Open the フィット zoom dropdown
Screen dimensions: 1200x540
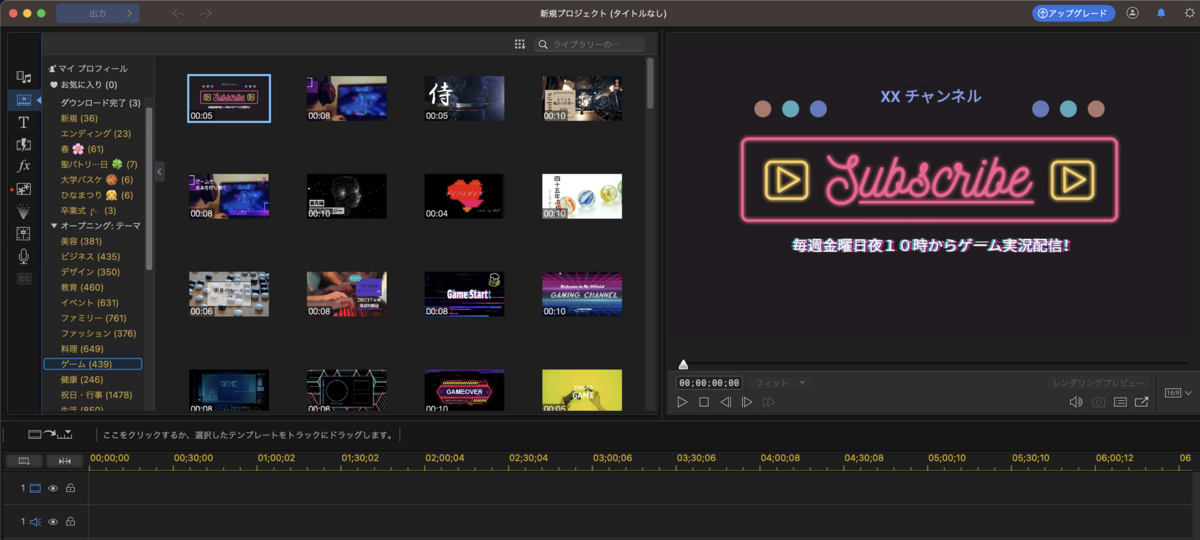pyautogui.click(x=781, y=383)
